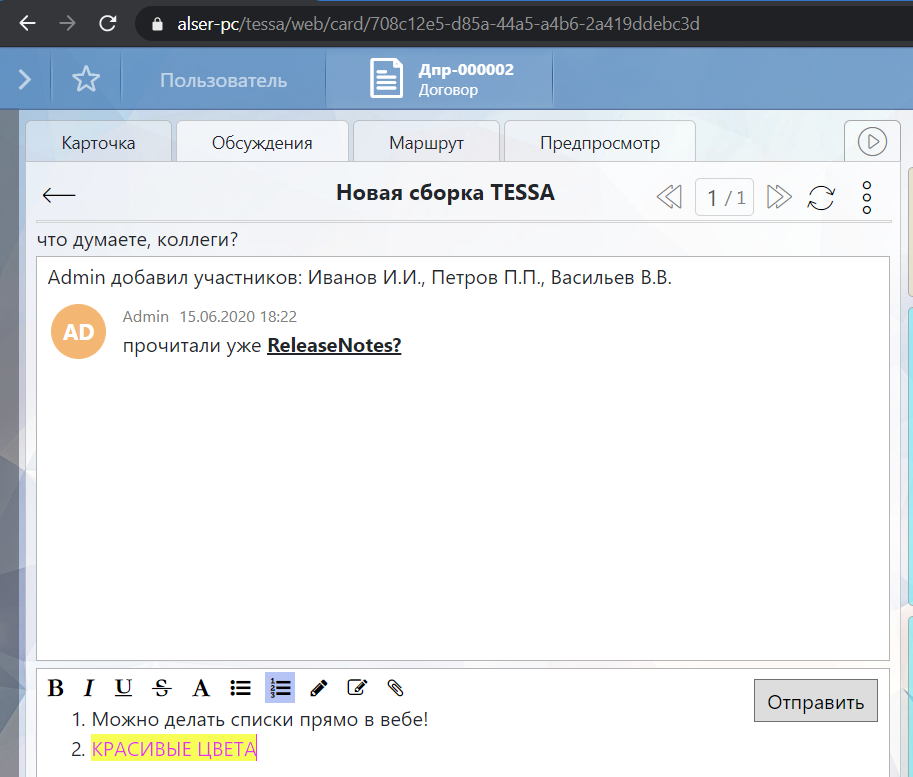
Task: Click the edit-in-window pencil icon
Action: pyautogui.click(x=357, y=687)
